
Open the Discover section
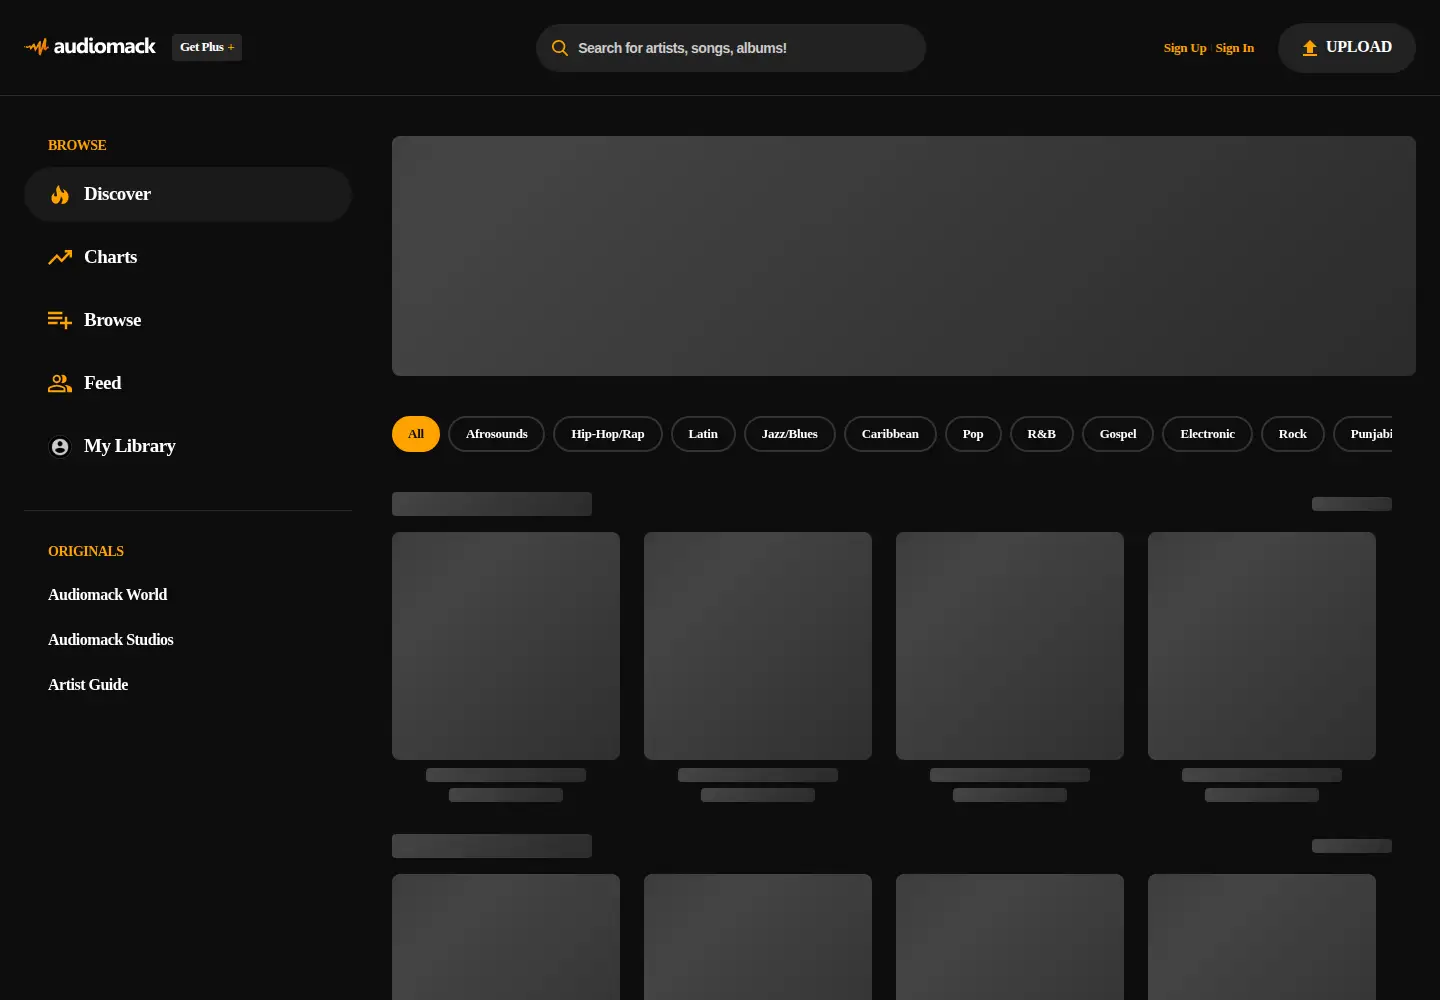pyautogui.click(x=188, y=194)
